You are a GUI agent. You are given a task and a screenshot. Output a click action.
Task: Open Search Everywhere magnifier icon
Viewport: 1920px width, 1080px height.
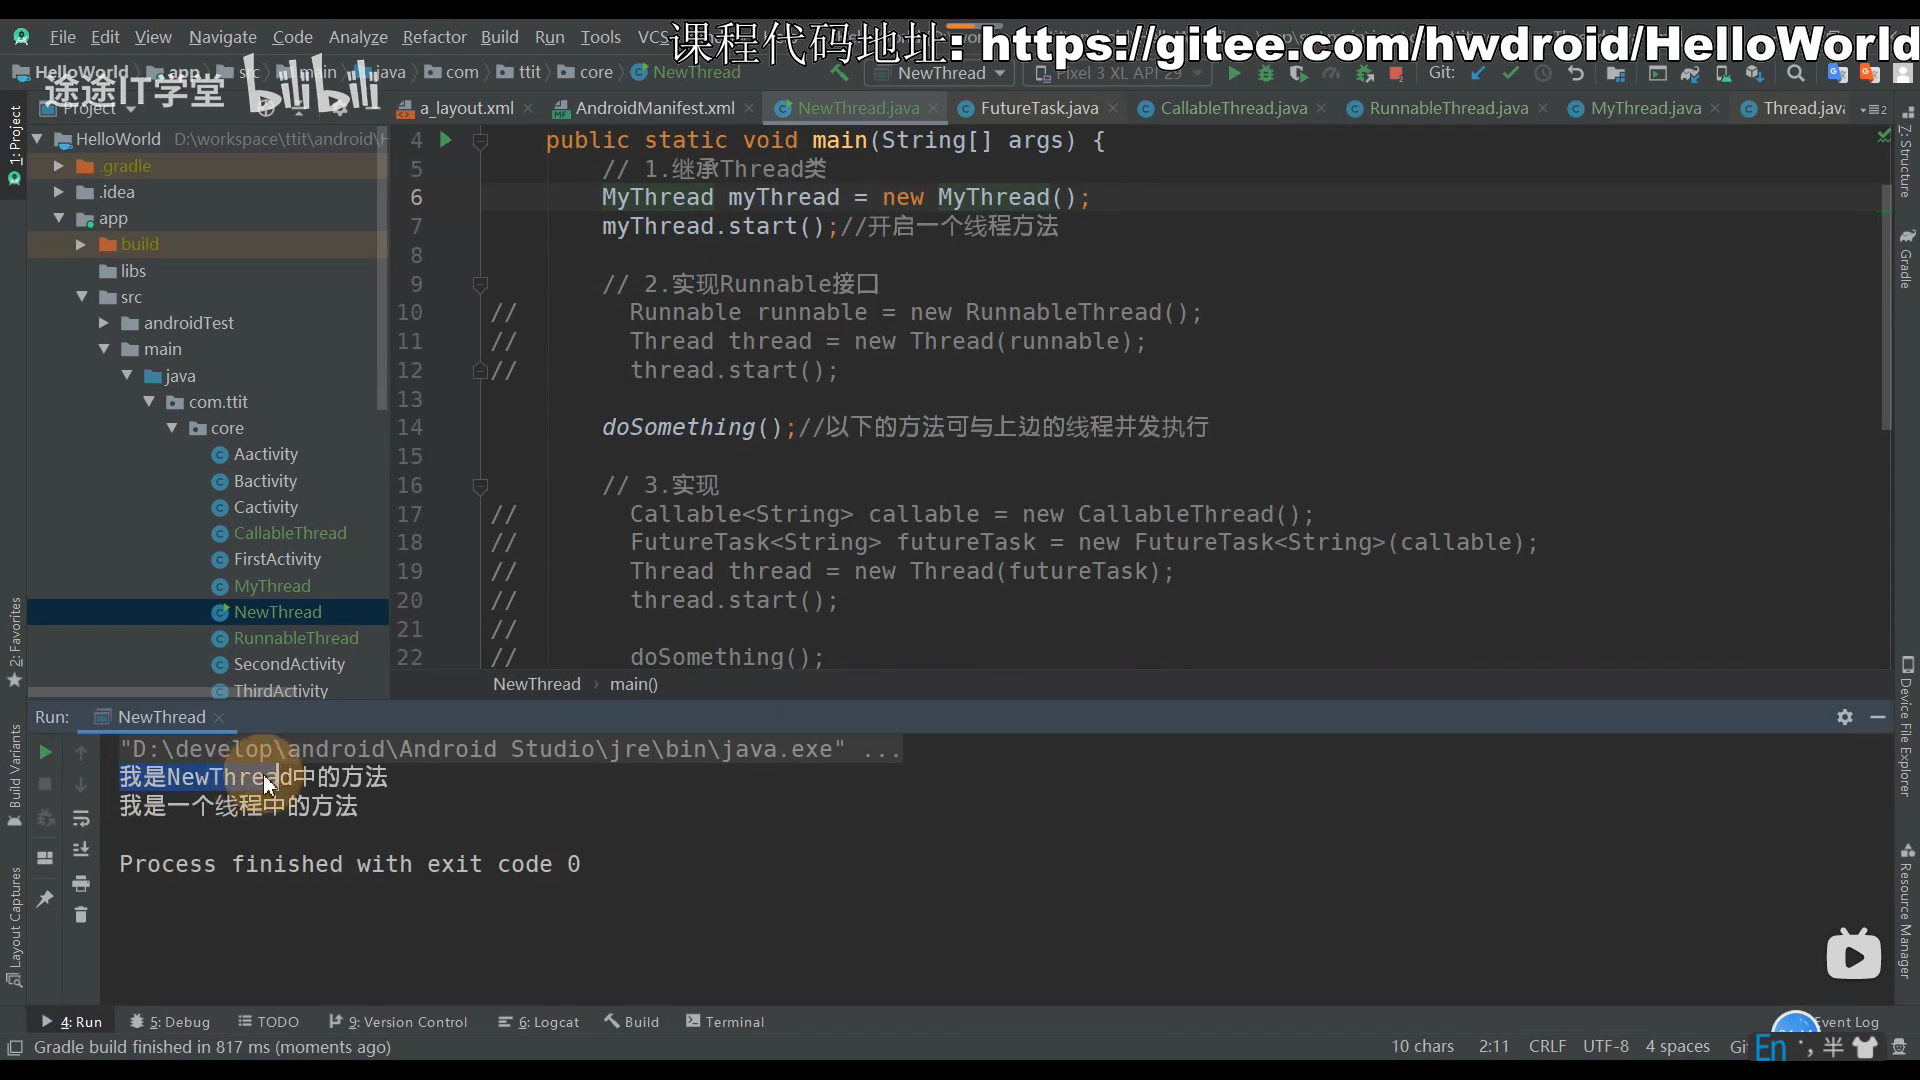click(x=1796, y=73)
